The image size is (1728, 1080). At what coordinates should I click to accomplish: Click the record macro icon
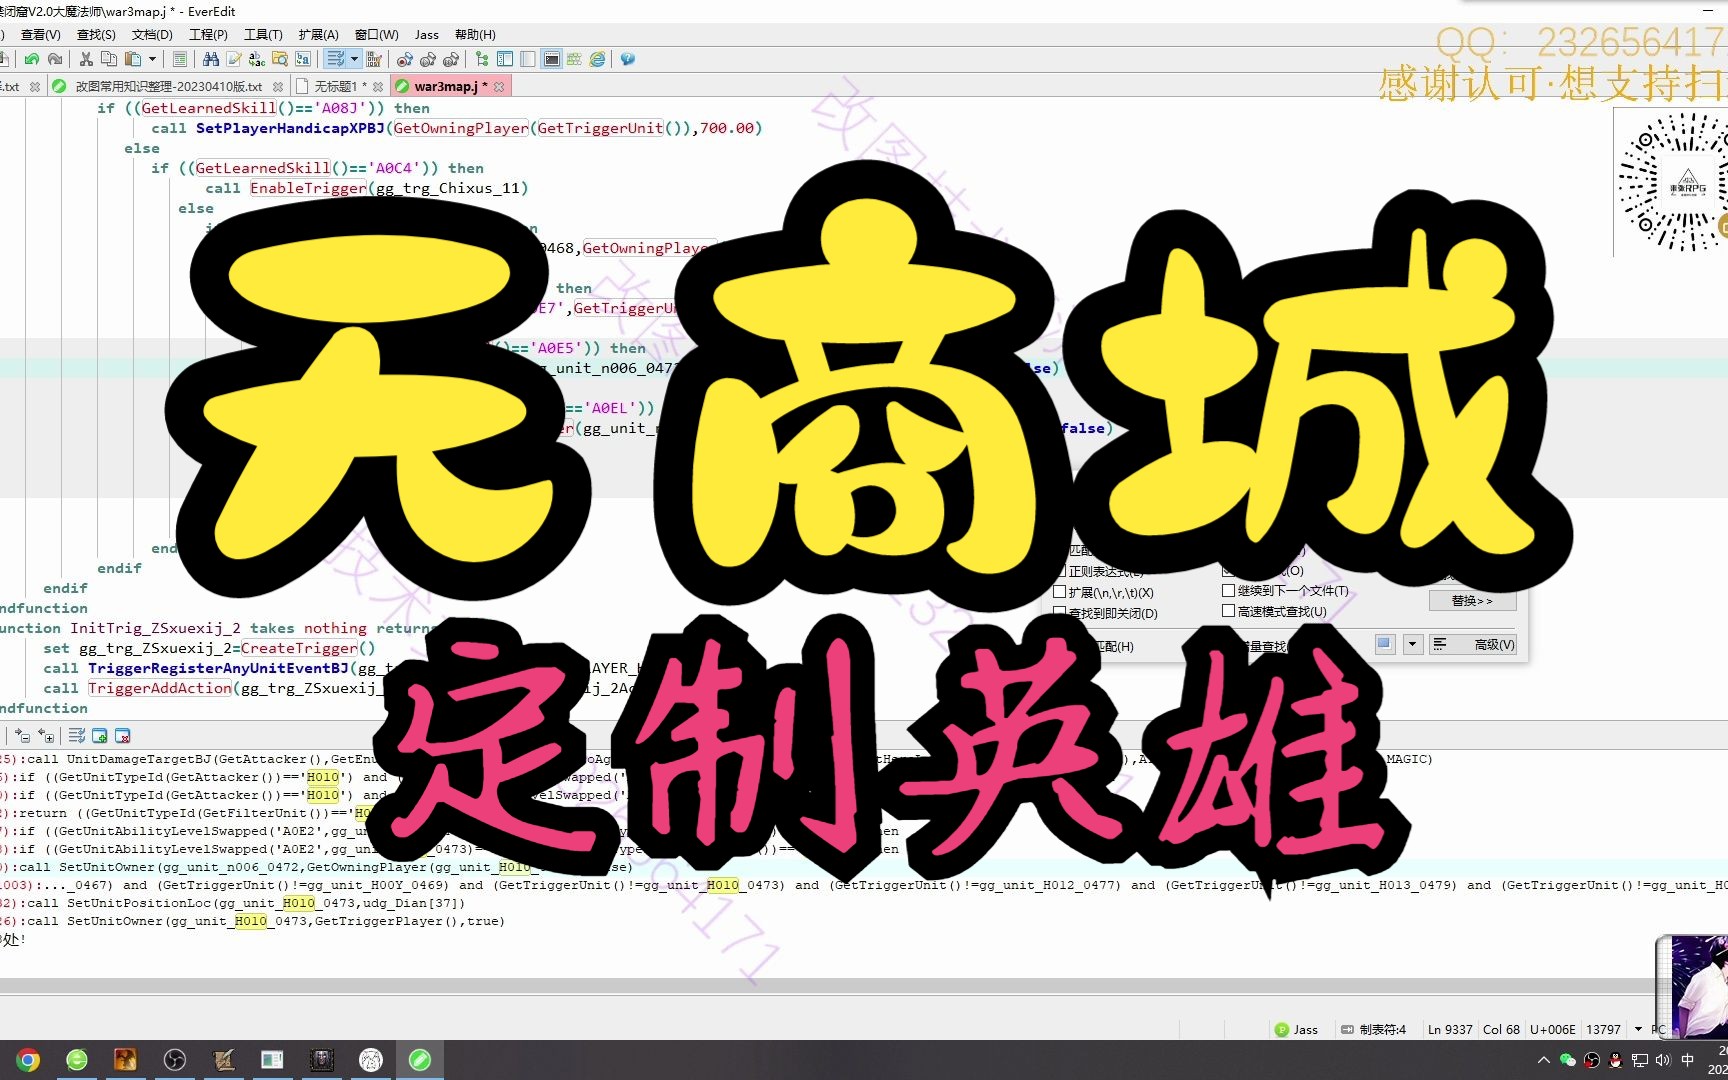click(x=405, y=60)
